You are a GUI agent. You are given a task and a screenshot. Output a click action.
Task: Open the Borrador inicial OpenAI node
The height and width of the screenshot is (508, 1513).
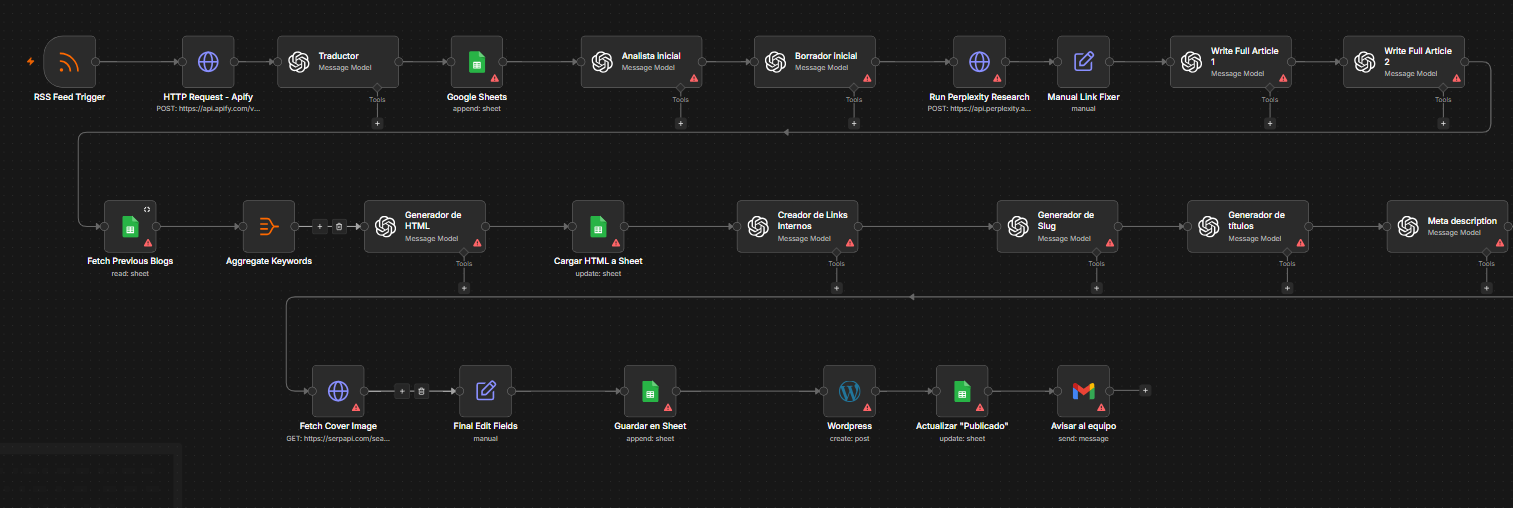point(814,62)
